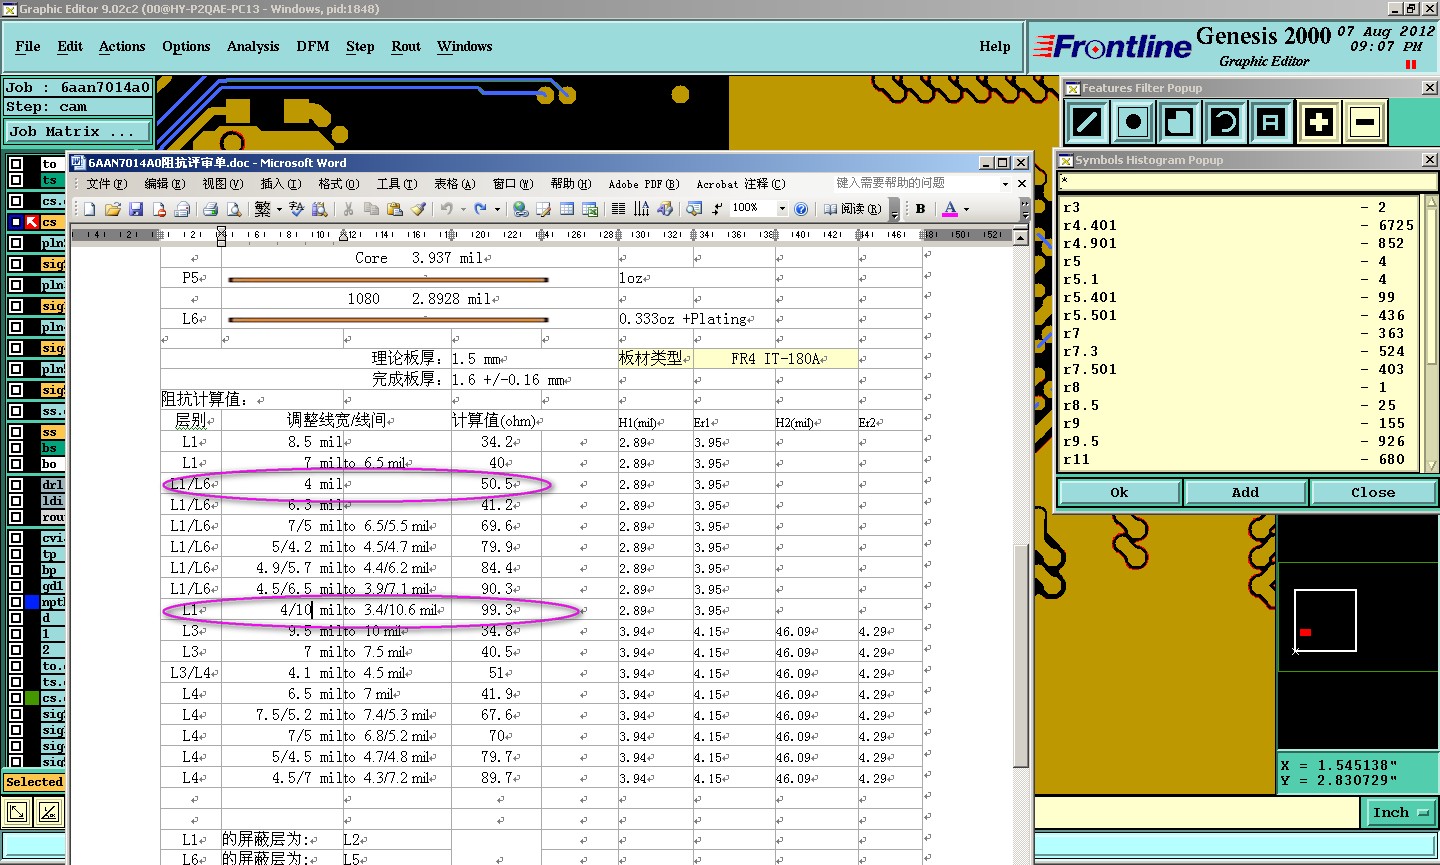The height and width of the screenshot is (865, 1440).
Task: Select the line feature filter icon
Action: point(1087,123)
